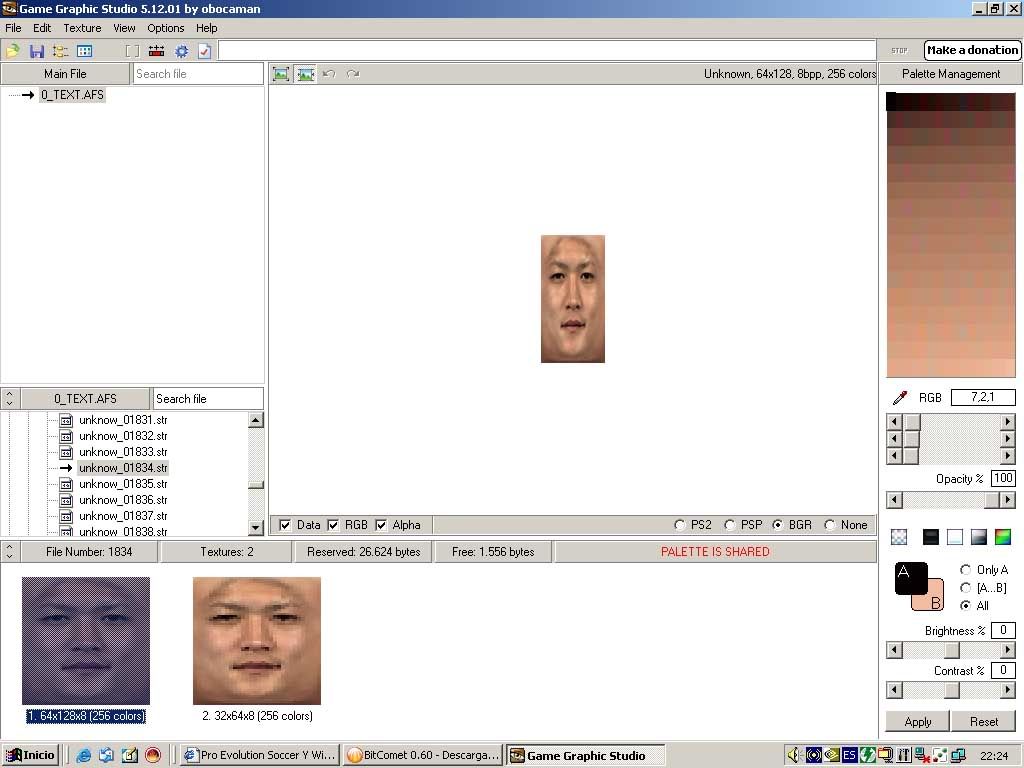Open the Edit menu
This screenshot has height=768, width=1024.
click(42, 28)
